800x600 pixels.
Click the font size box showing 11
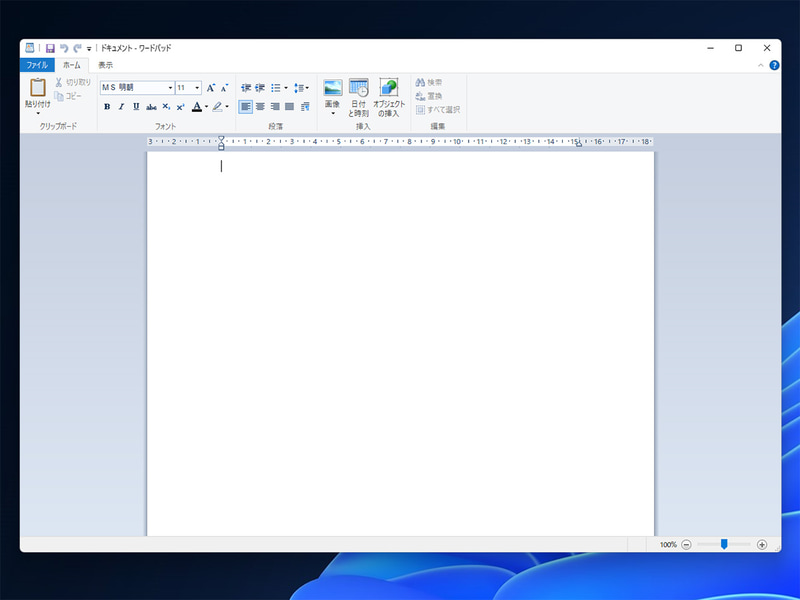[185, 88]
